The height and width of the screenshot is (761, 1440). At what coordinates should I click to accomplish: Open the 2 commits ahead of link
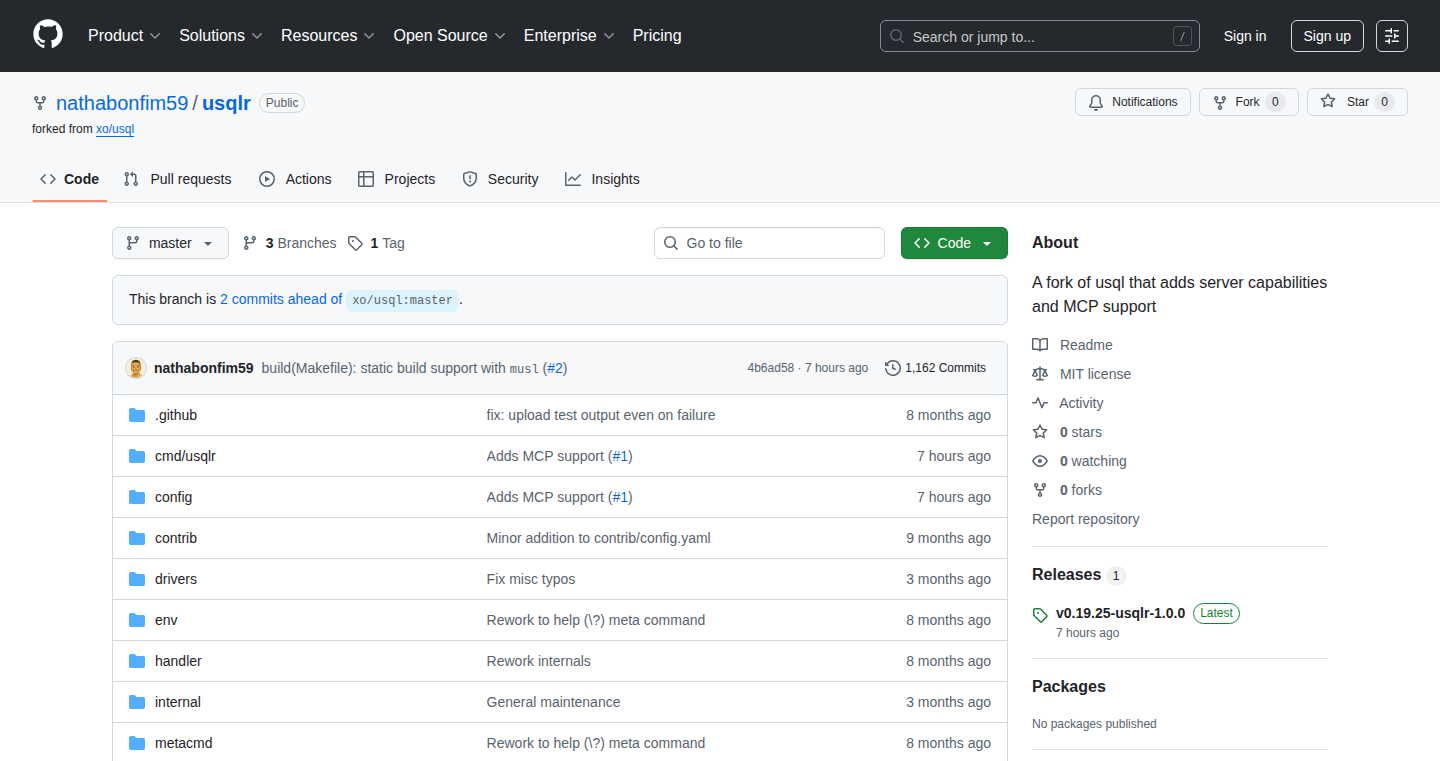[281, 299]
